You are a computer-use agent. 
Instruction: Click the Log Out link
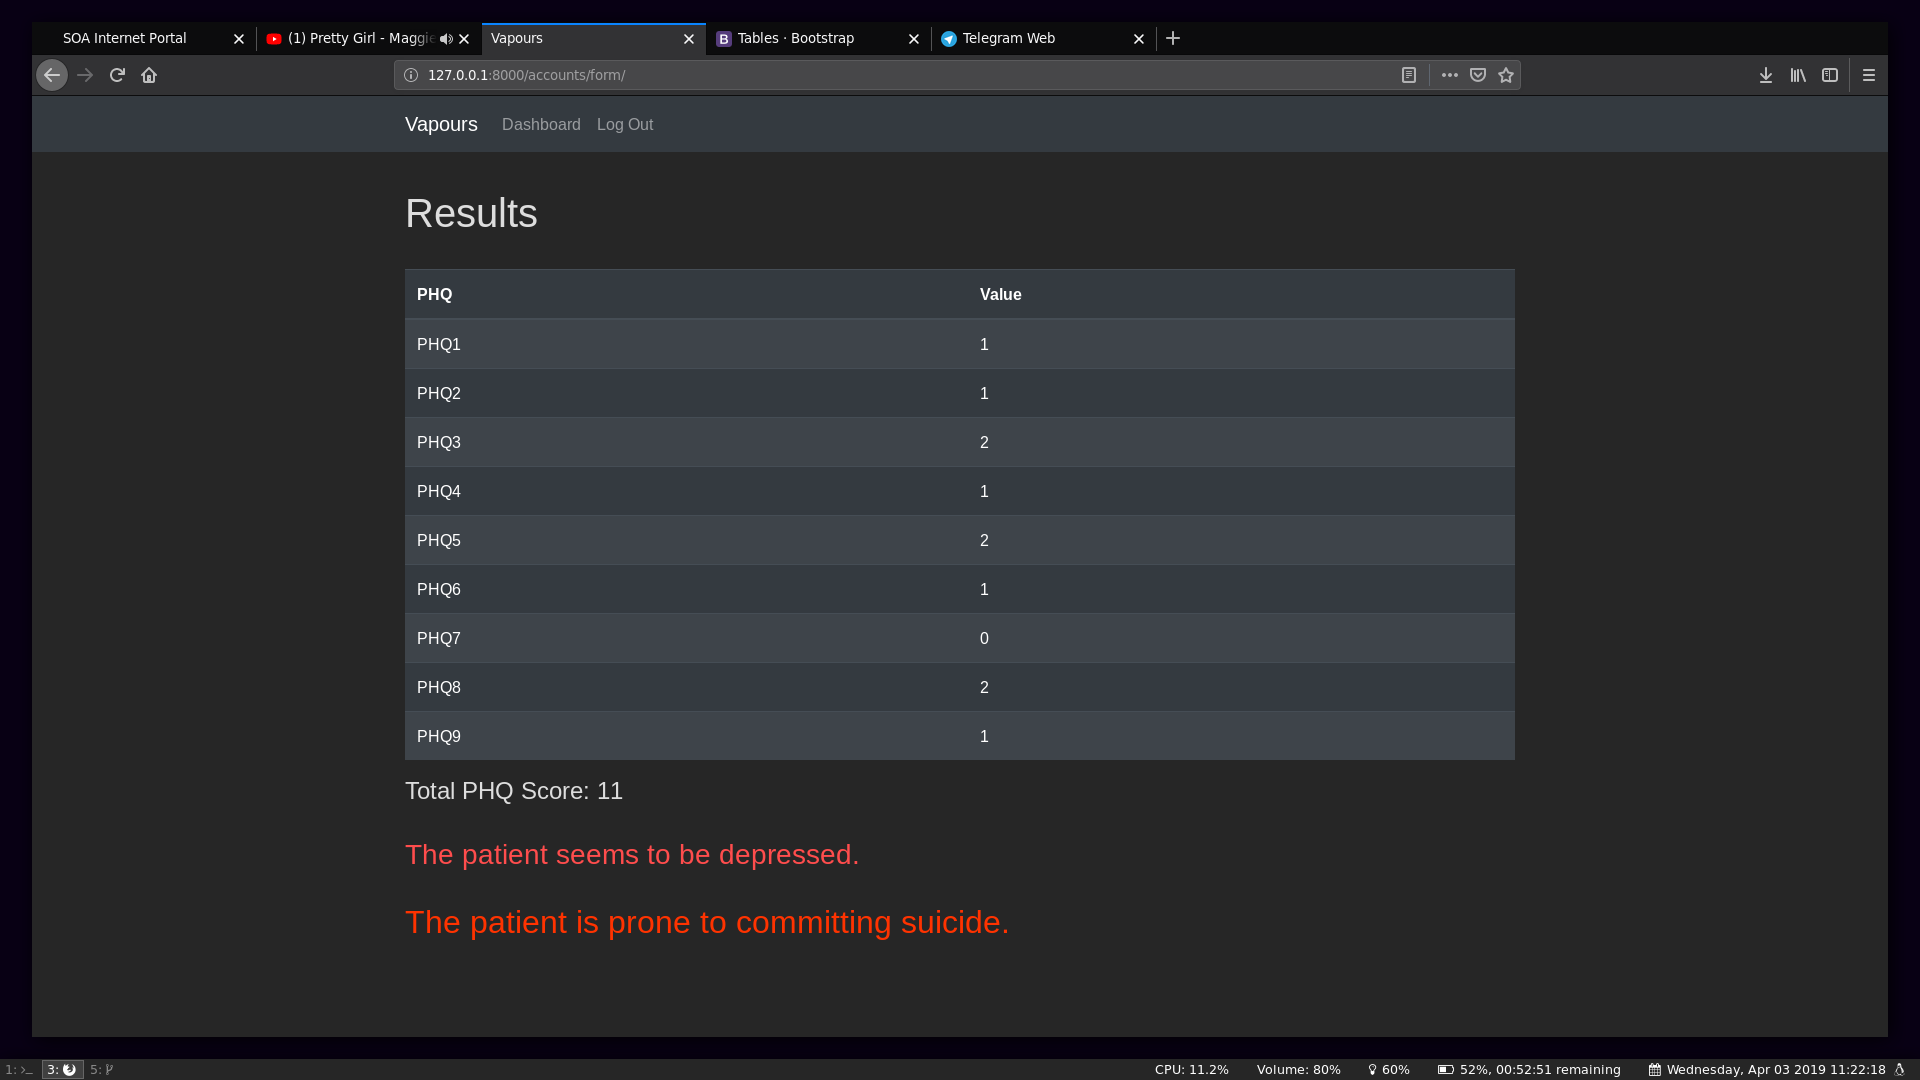pos(625,124)
